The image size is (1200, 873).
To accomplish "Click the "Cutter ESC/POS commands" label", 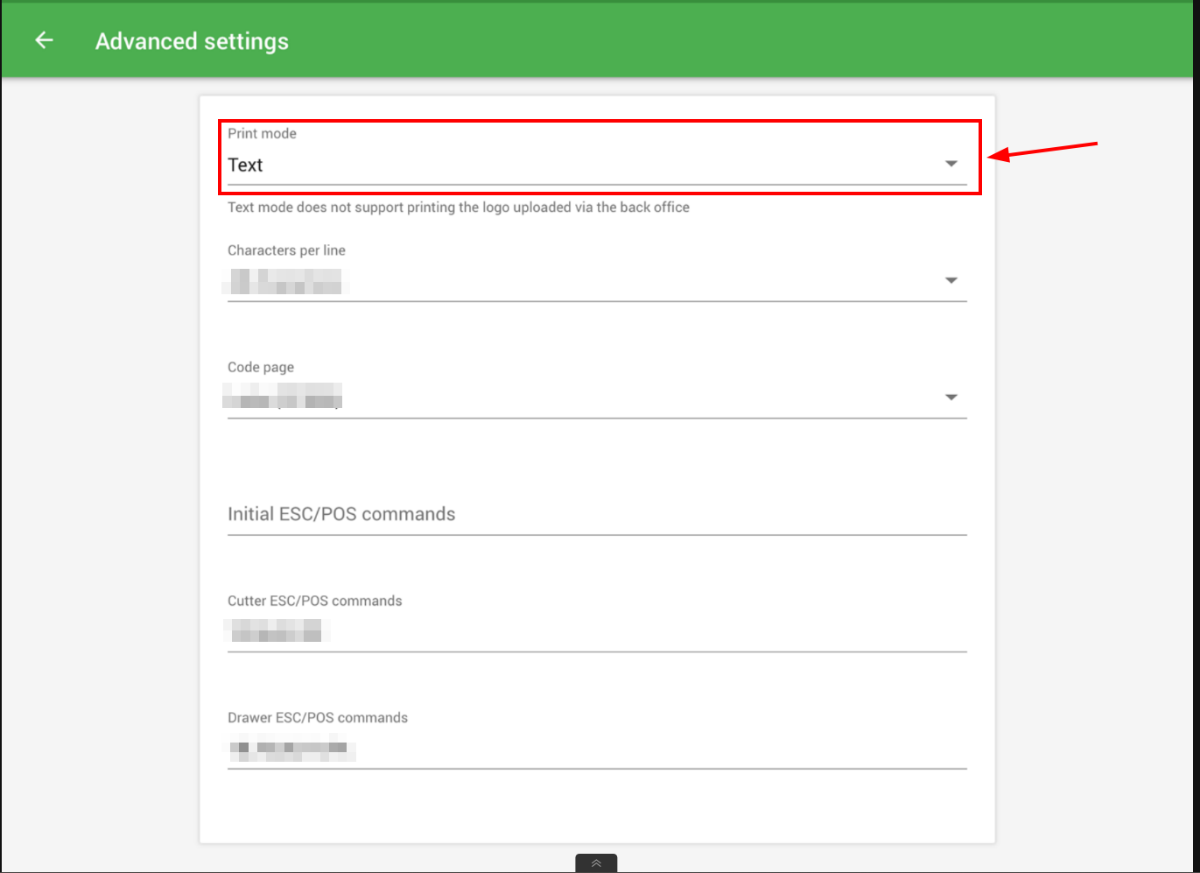I will pyautogui.click(x=314, y=601).
